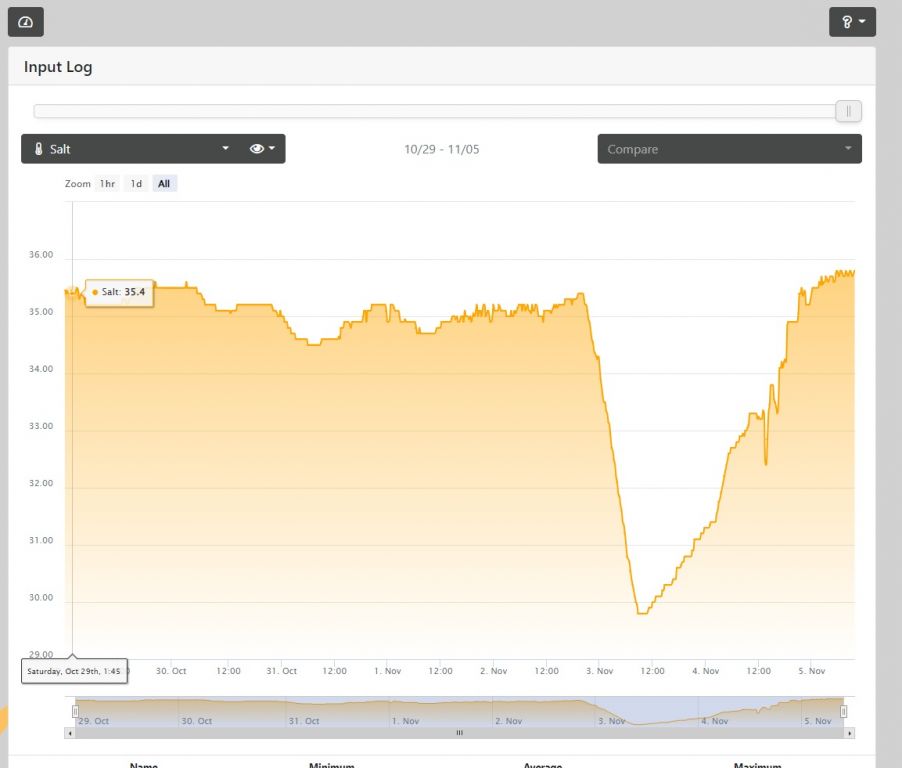Image resolution: width=902 pixels, height=768 pixels.
Task: Click the thermometer probe icon beside Salt
Action: coord(38,149)
